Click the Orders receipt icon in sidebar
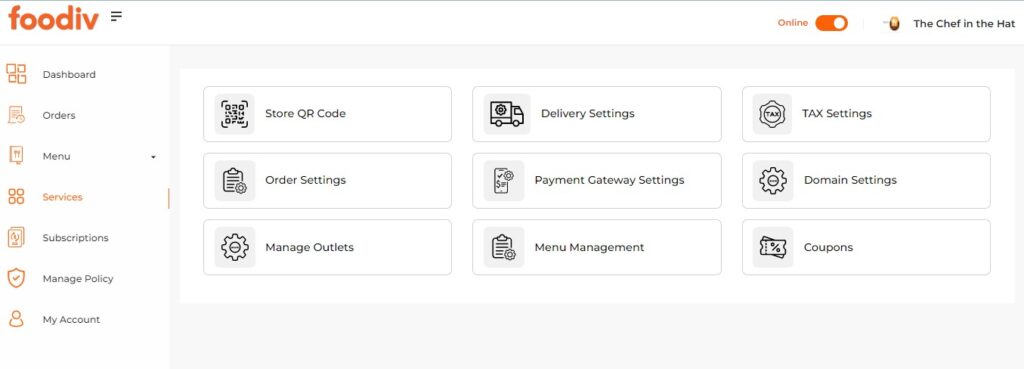This screenshot has height=369, width=1024. [16, 115]
